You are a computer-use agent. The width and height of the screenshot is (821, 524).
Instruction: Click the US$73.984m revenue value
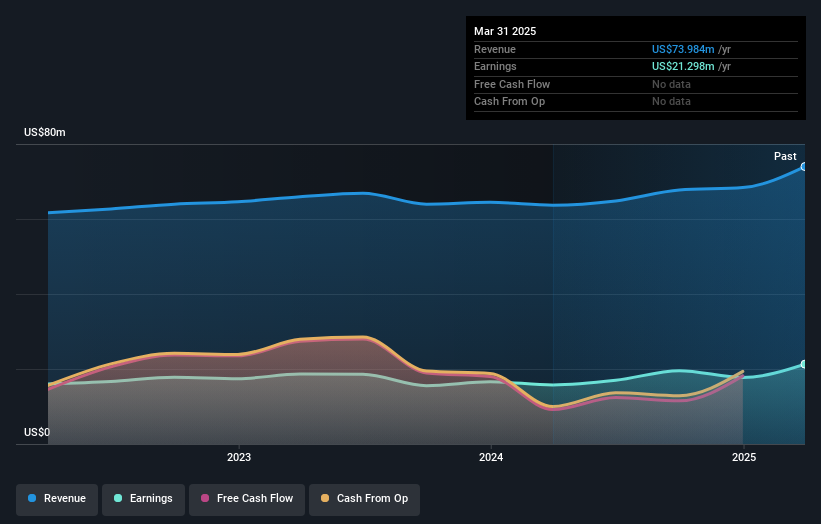[x=683, y=49]
